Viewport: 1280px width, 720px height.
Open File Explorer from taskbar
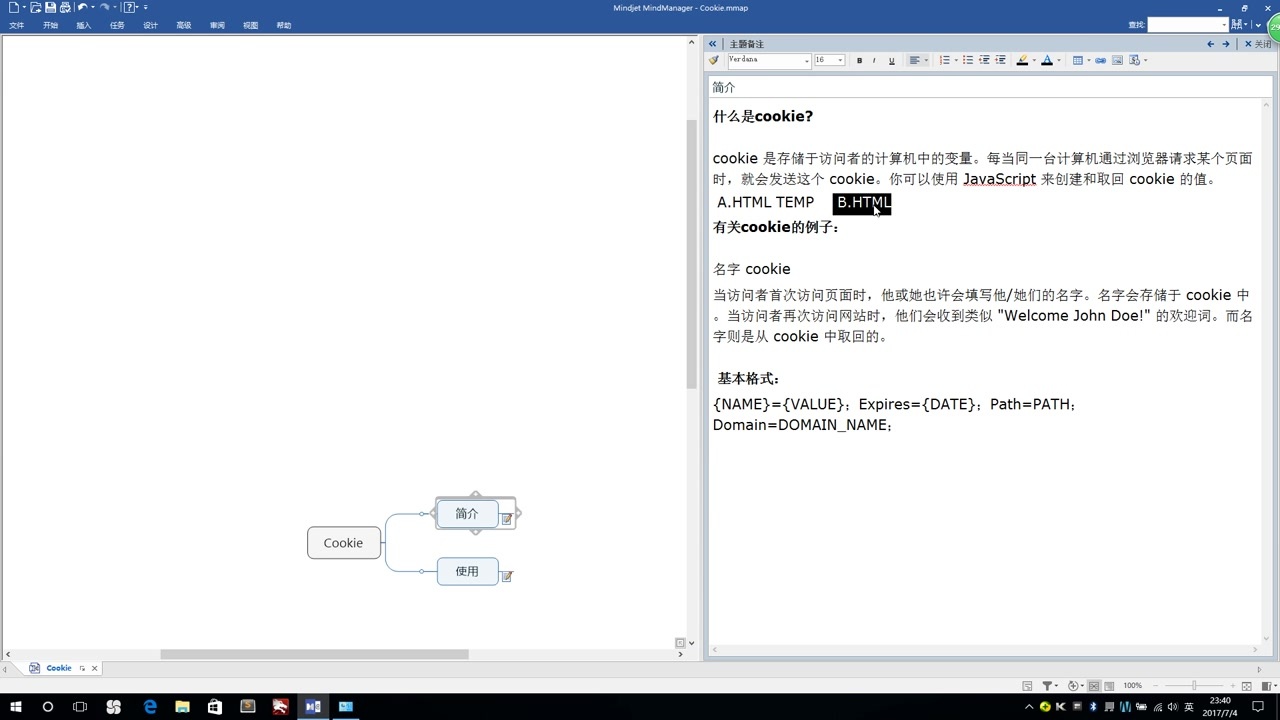[182, 706]
